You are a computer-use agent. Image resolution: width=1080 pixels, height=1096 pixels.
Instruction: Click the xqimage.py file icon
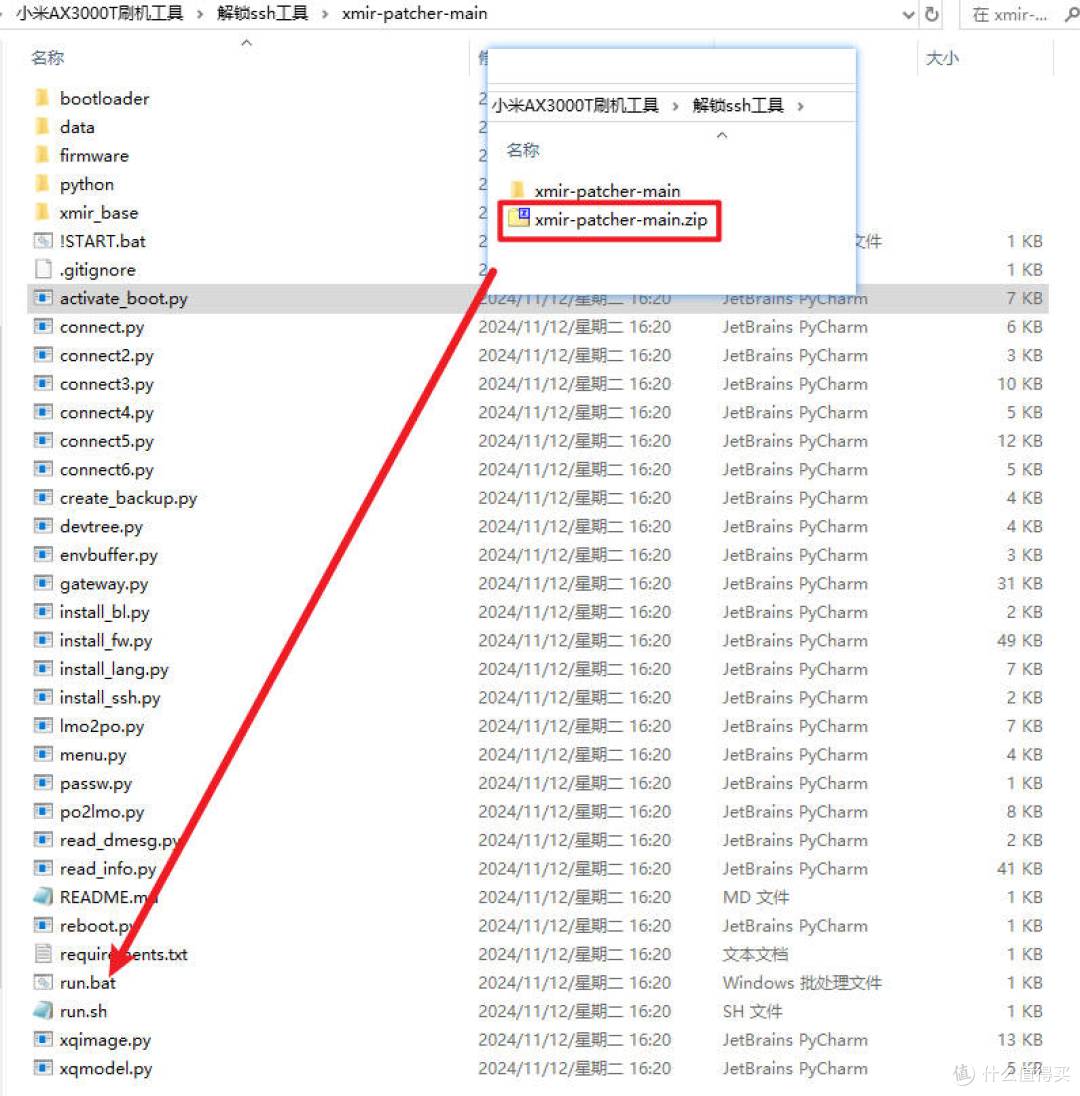[43, 1039]
